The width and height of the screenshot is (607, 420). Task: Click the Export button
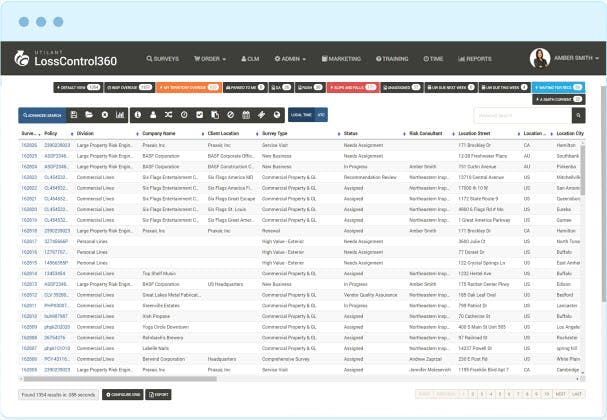click(x=158, y=395)
